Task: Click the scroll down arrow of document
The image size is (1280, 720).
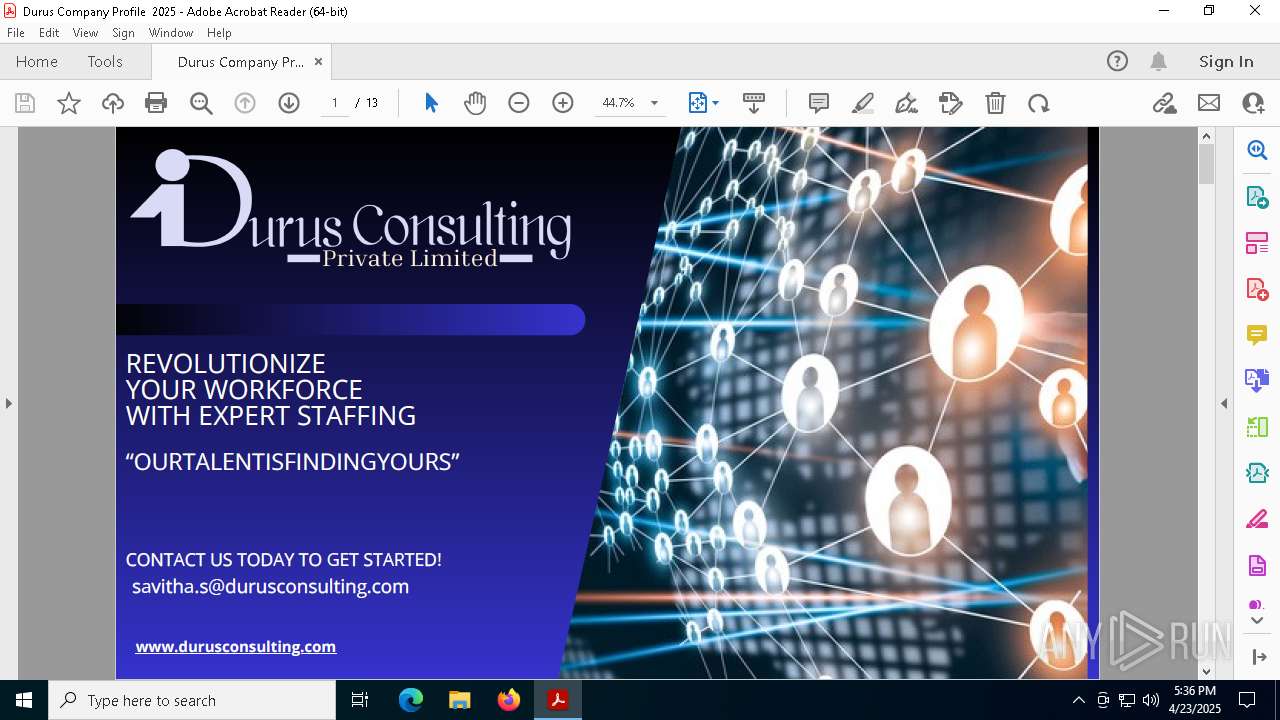Action: pos(1206,671)
